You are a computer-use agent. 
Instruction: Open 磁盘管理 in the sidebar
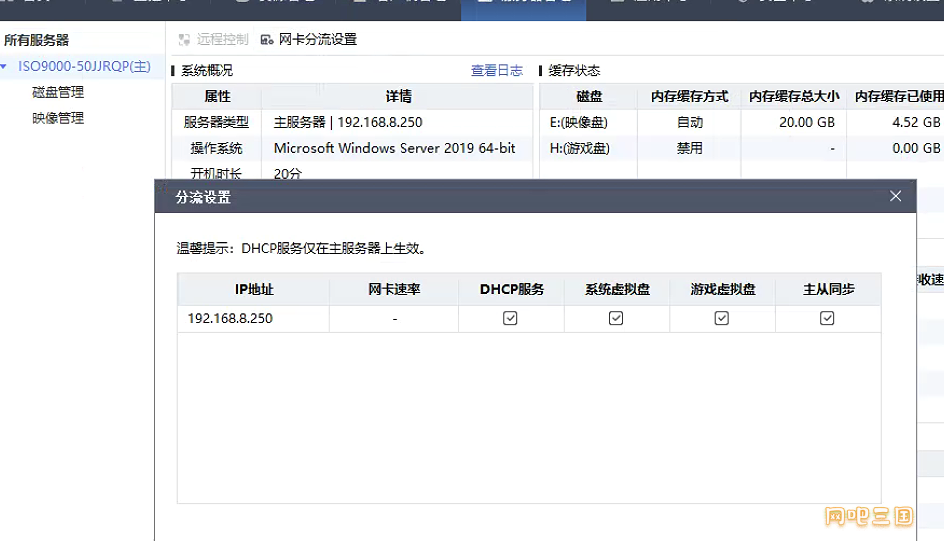click(58, 92)
